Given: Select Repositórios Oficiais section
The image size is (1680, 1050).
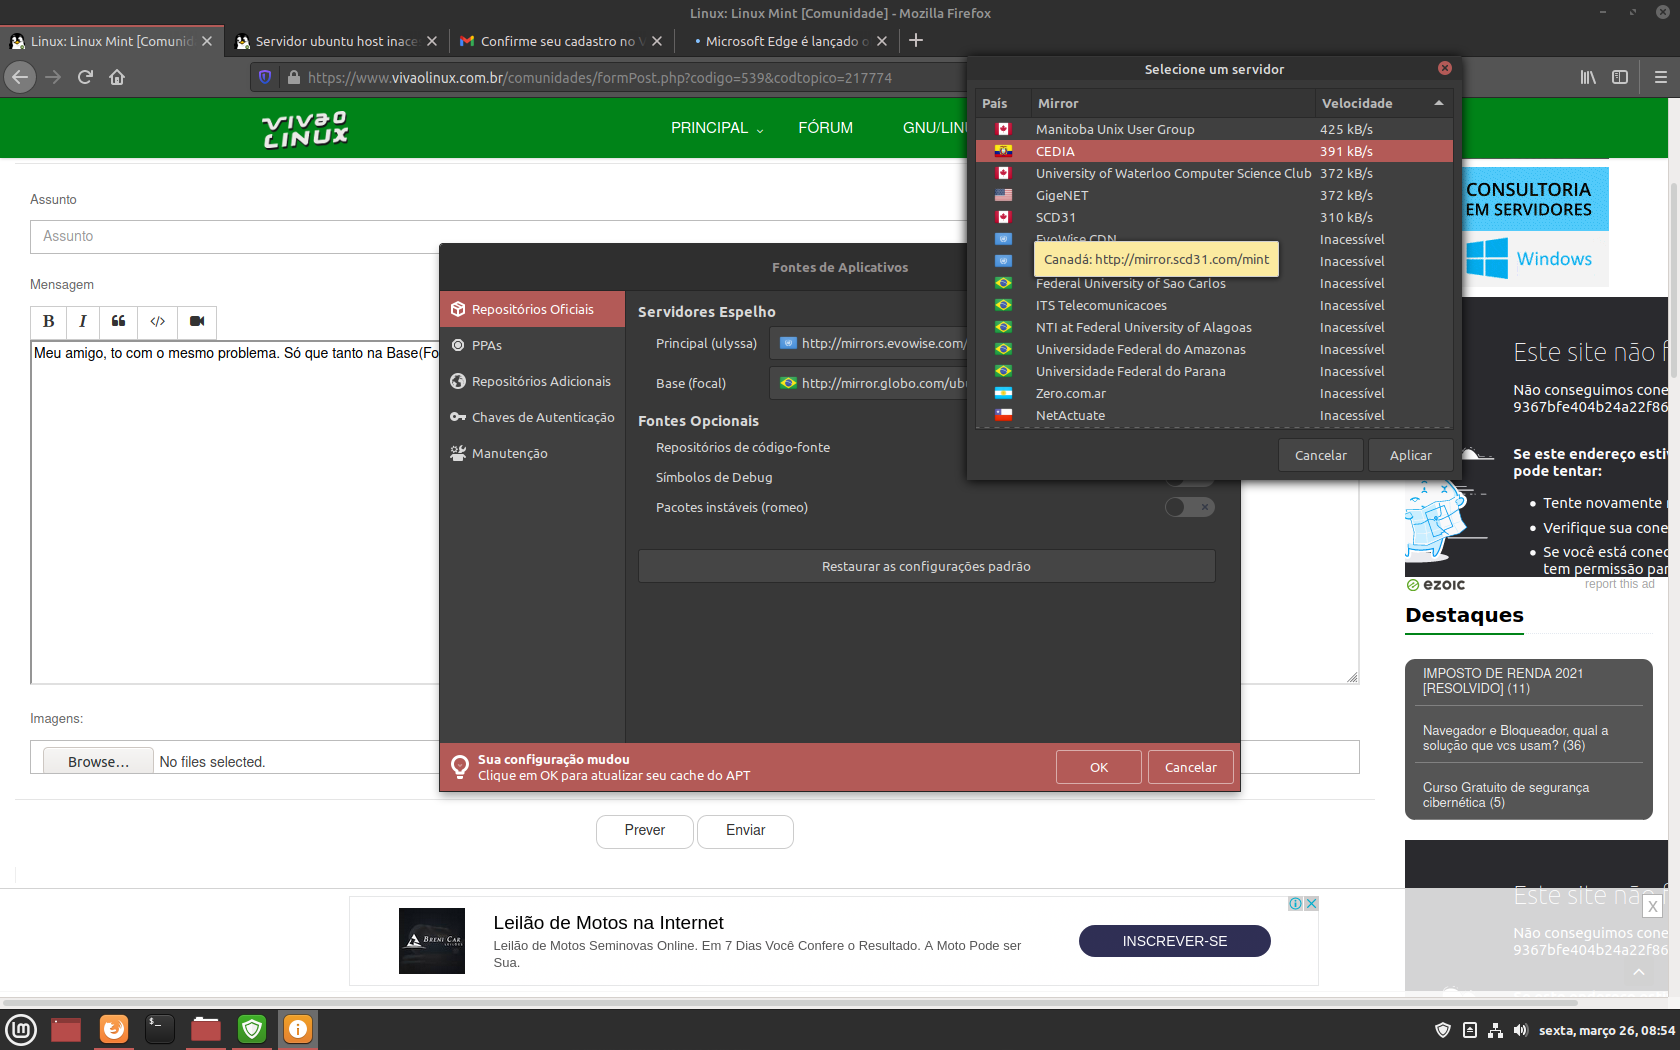Looking at the screenshot, I should [532, 309].
